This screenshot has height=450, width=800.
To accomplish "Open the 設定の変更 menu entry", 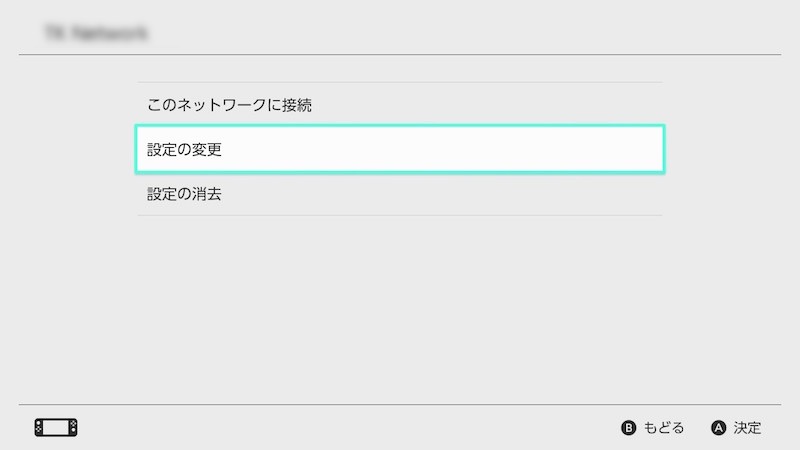I will [x=400, y=149].
